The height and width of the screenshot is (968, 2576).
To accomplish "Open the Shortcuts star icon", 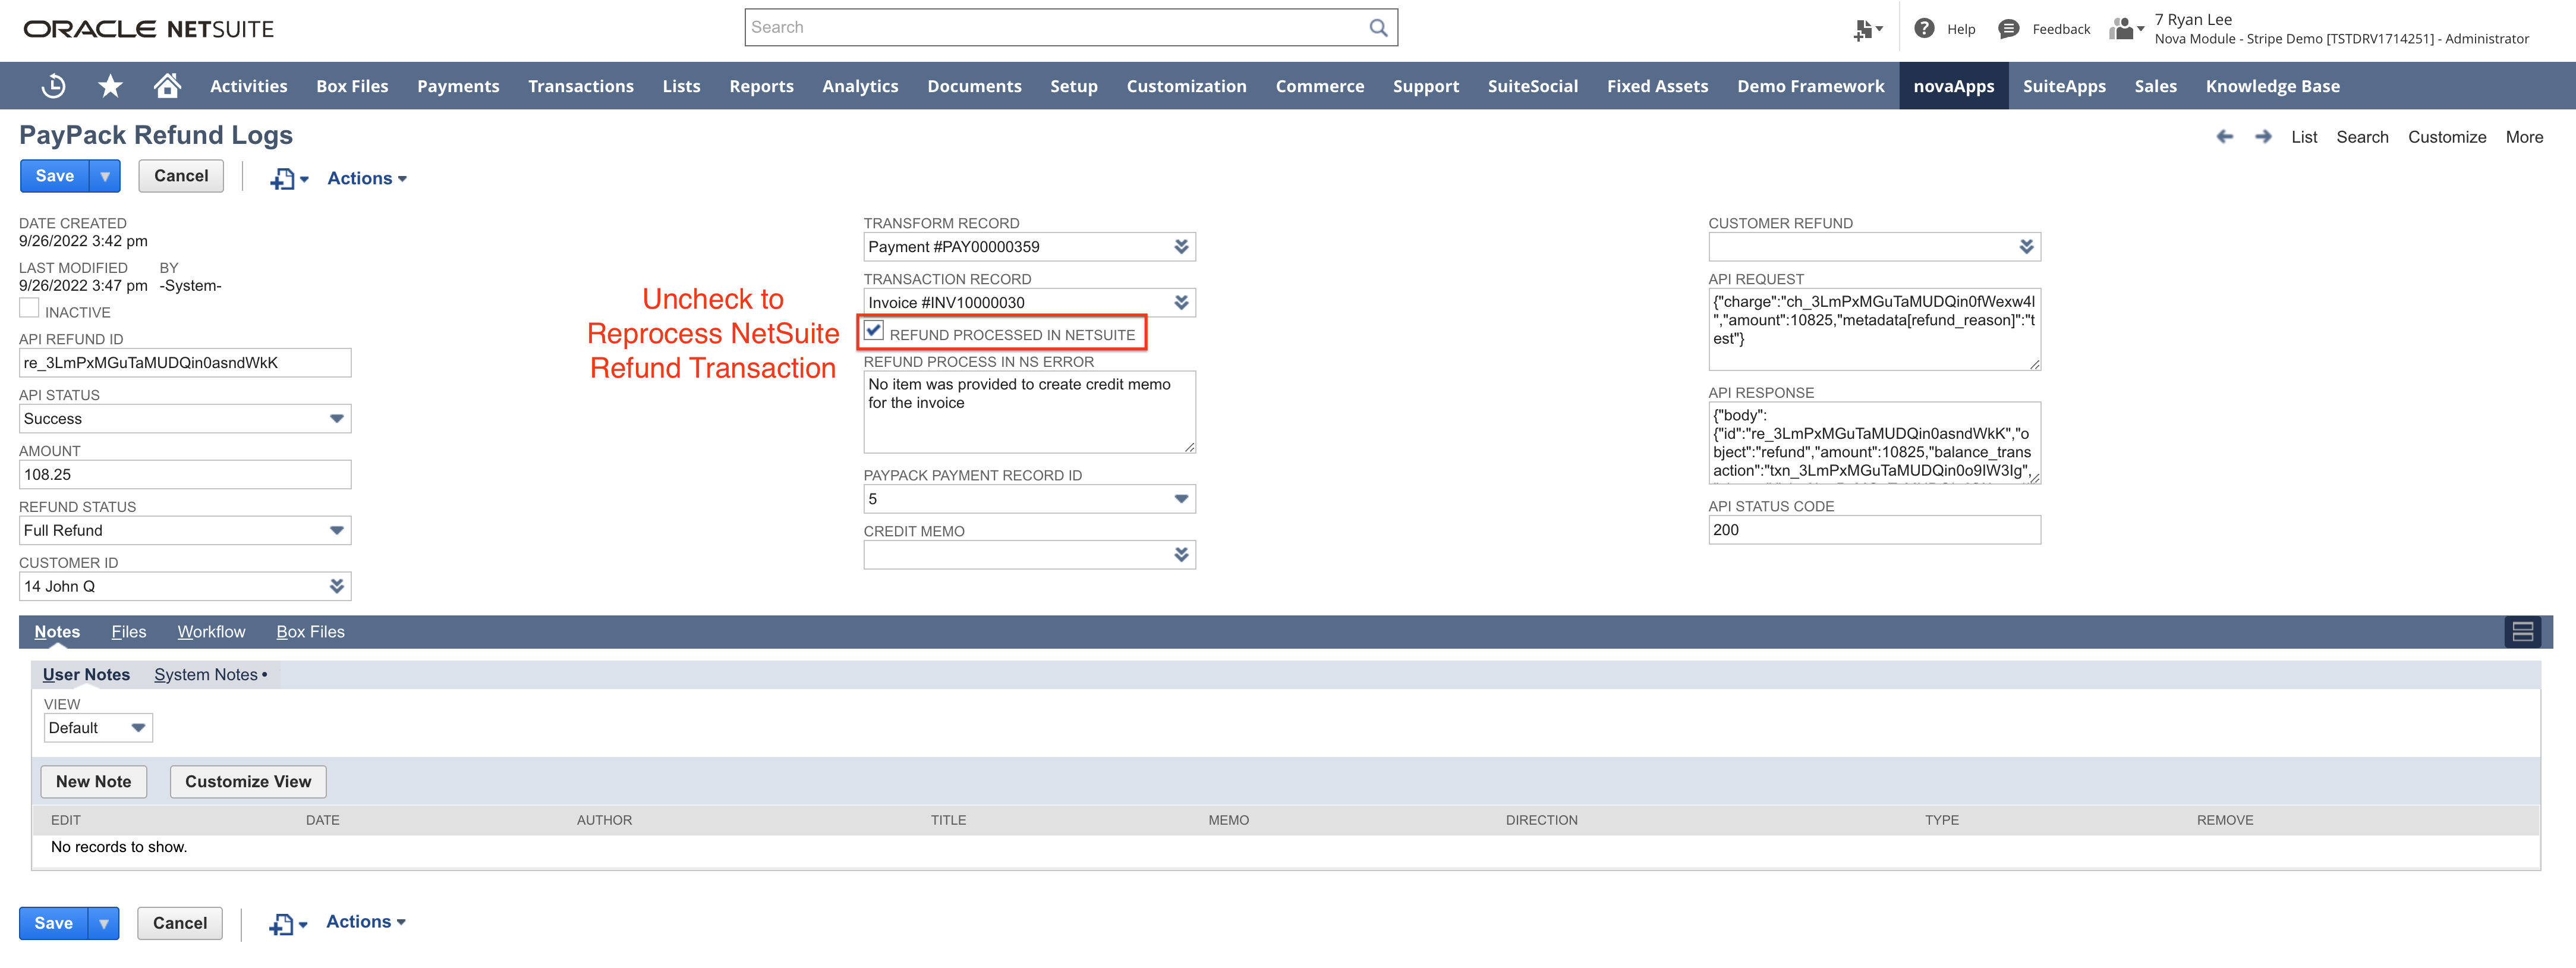I will (x=110, y=86).
